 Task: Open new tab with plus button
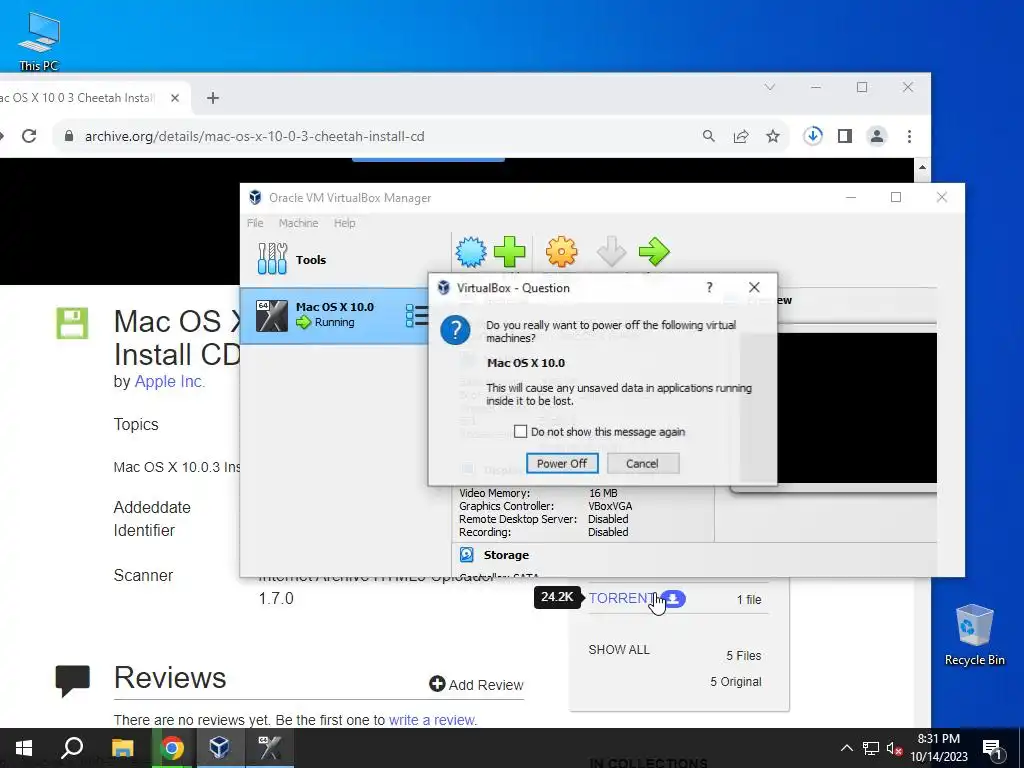pos(212,98)
